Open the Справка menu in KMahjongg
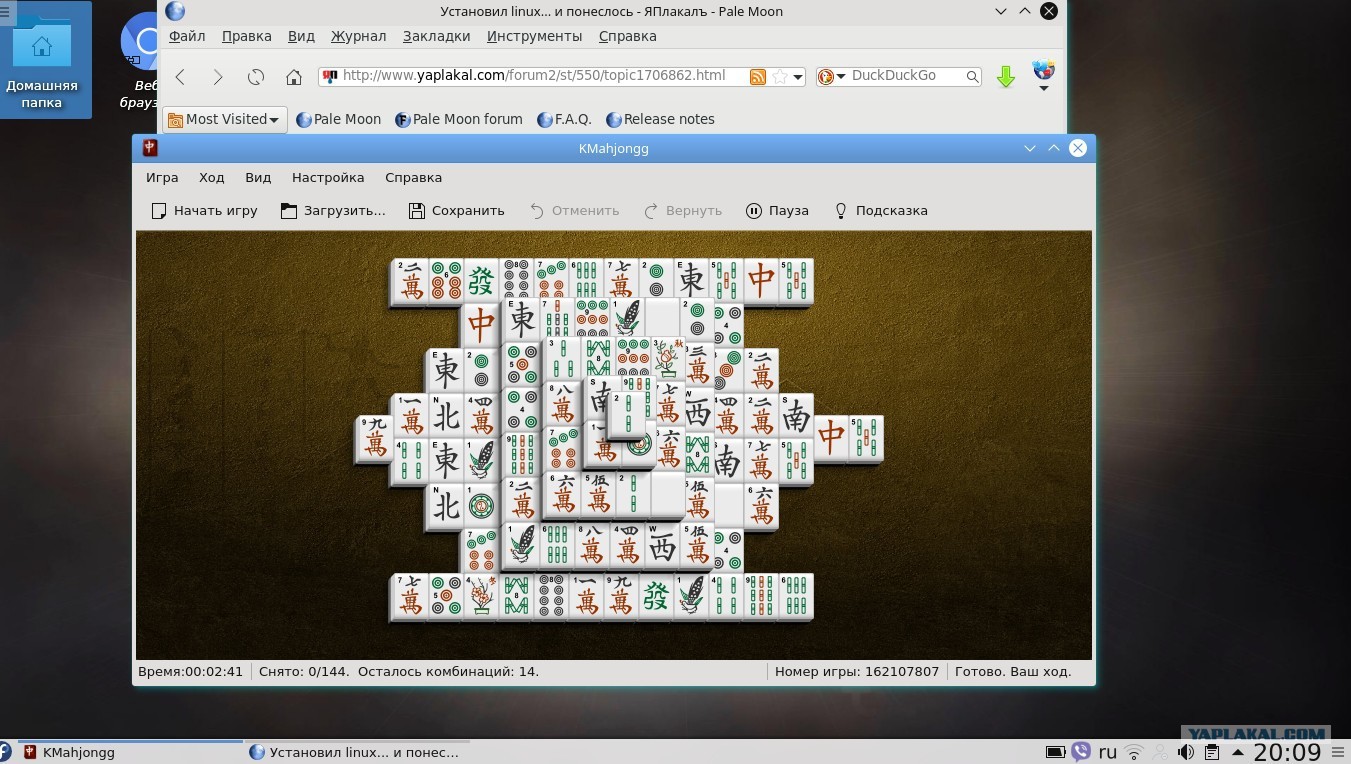 tap(413, 177)
